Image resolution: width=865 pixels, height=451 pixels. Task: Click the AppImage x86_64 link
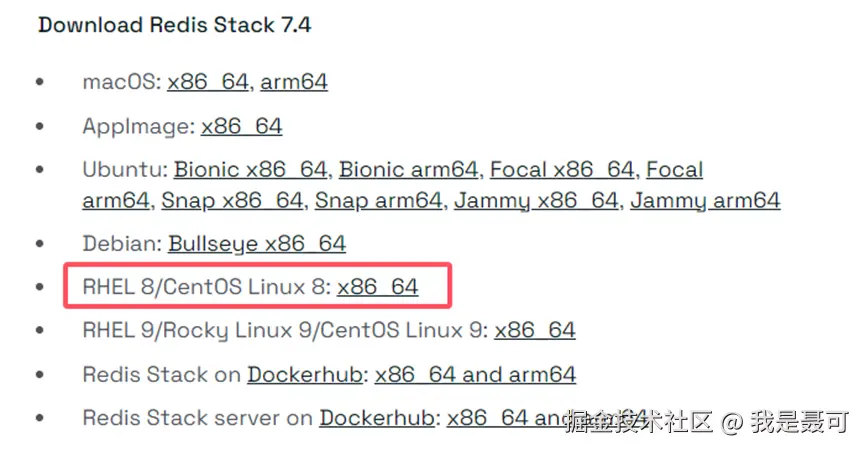click(x=241, y=127)
